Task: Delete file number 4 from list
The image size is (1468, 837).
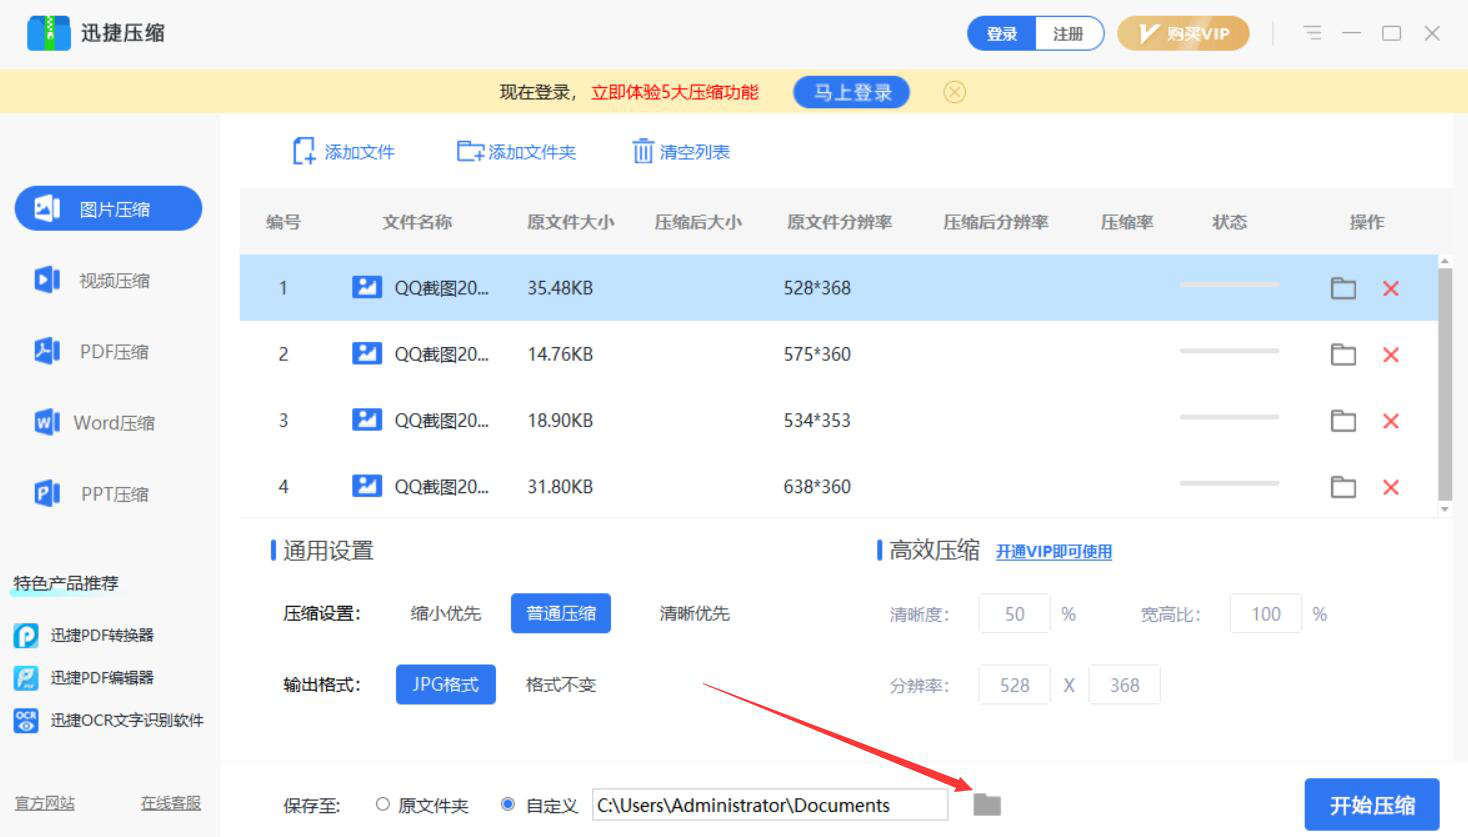Action: tap(1390, 487)
